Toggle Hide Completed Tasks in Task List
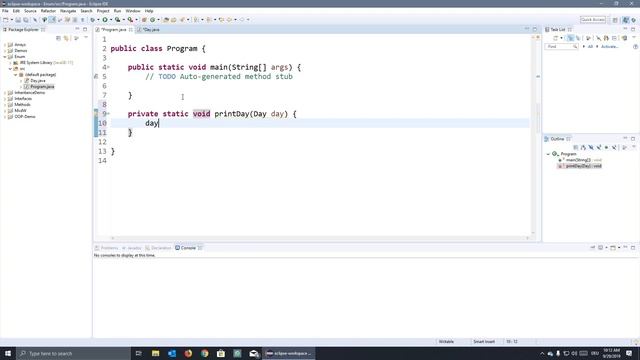The width and height of the screenshot is (640, 360). [x=598, y=38]
